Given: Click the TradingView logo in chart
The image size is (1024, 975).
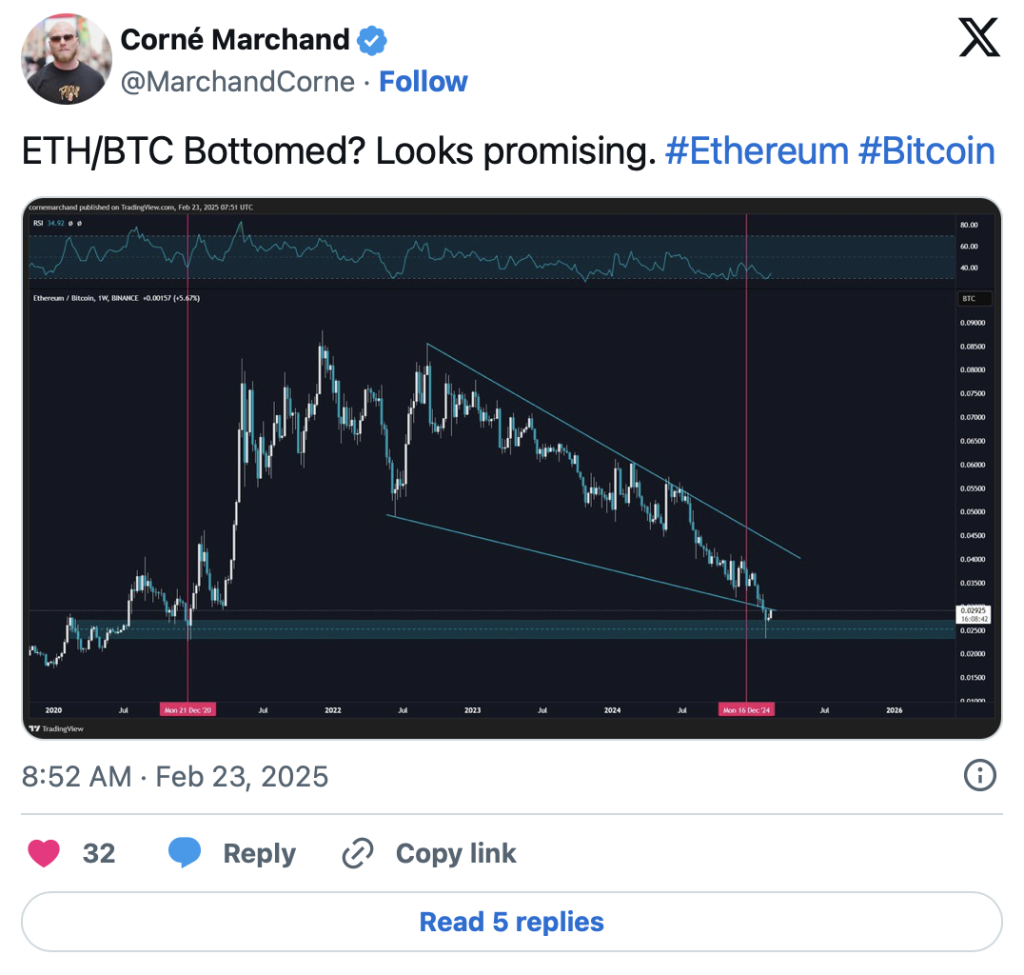Looking at the screenshot, I should pyautogui.click(x=57, y=728).
